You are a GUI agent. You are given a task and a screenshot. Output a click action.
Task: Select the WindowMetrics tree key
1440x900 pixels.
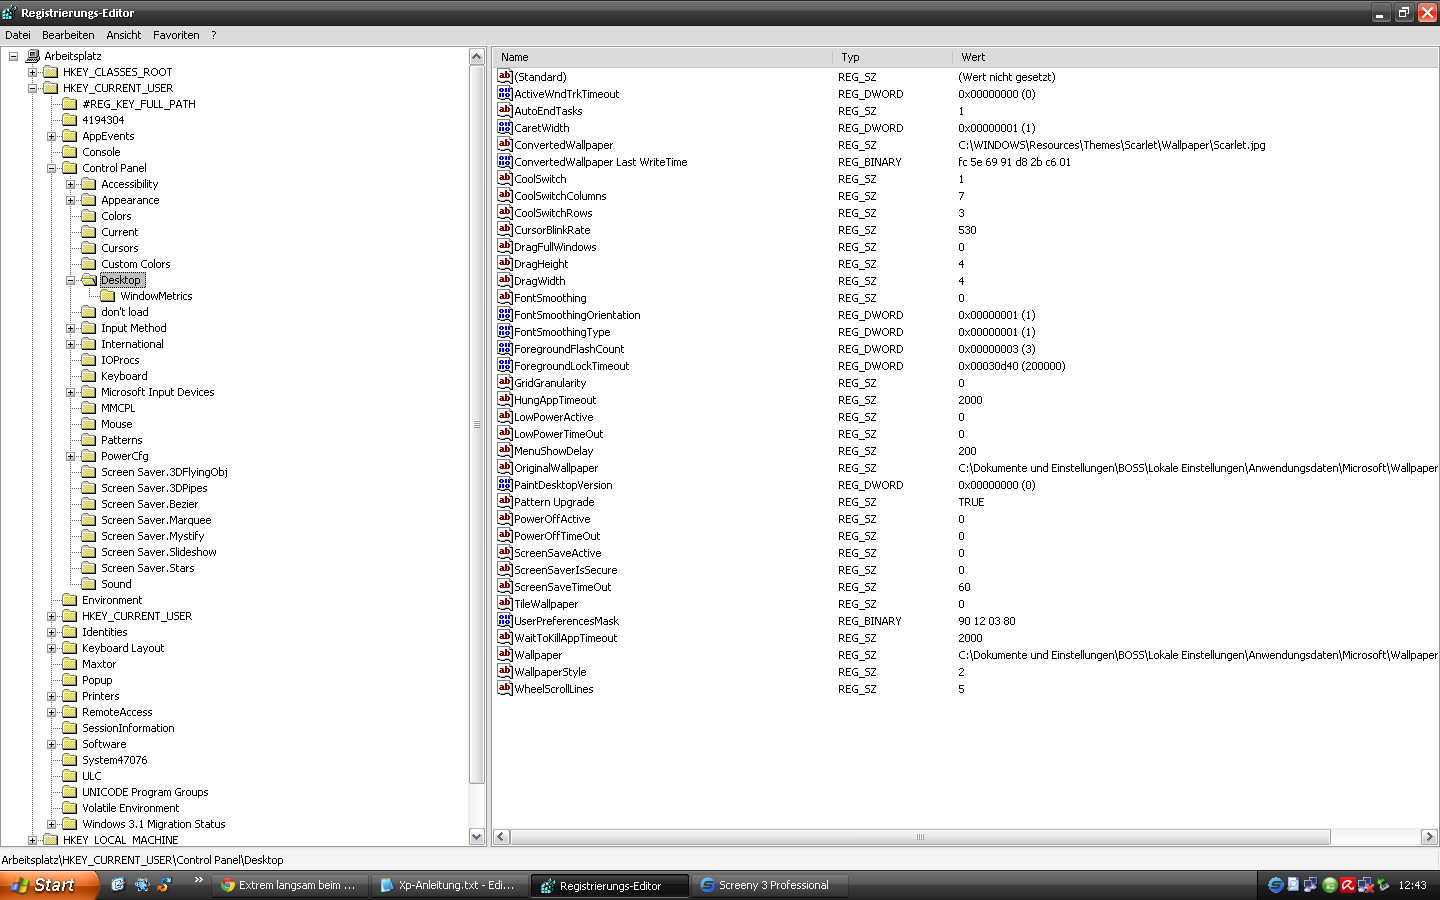coord(156,296)
